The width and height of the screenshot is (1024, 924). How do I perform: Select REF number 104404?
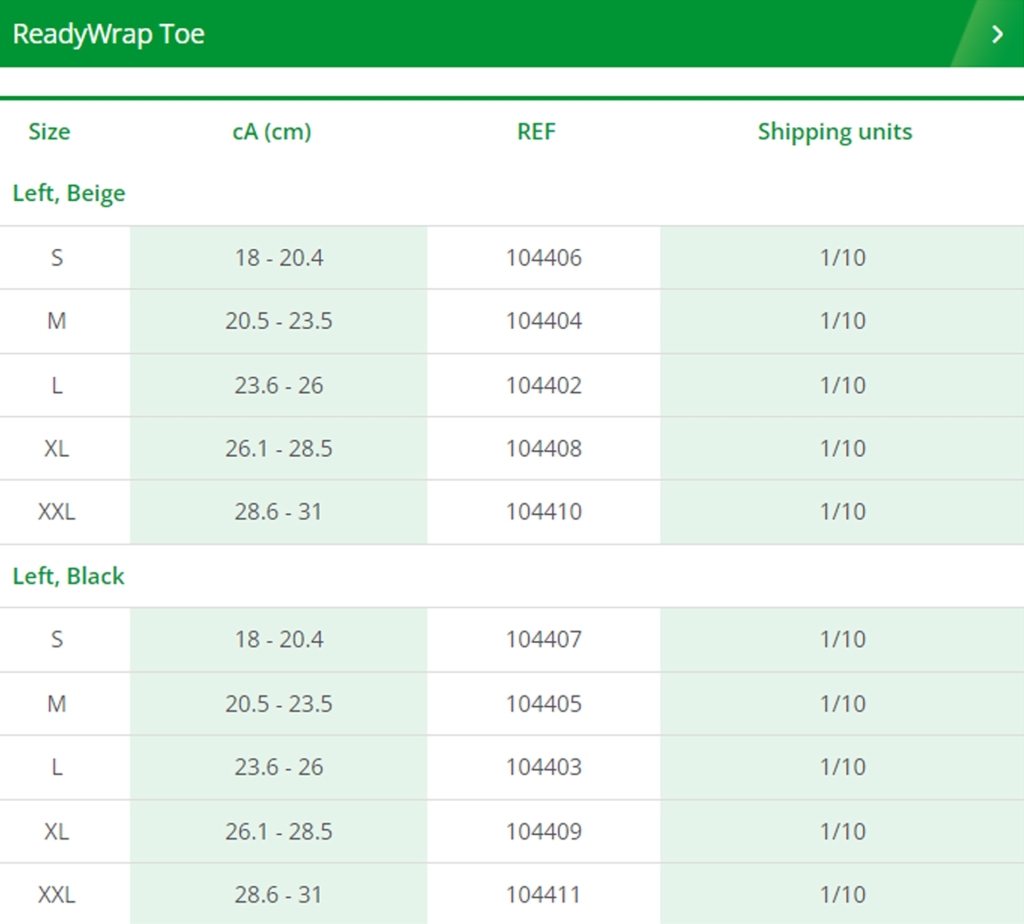(543, 321)
